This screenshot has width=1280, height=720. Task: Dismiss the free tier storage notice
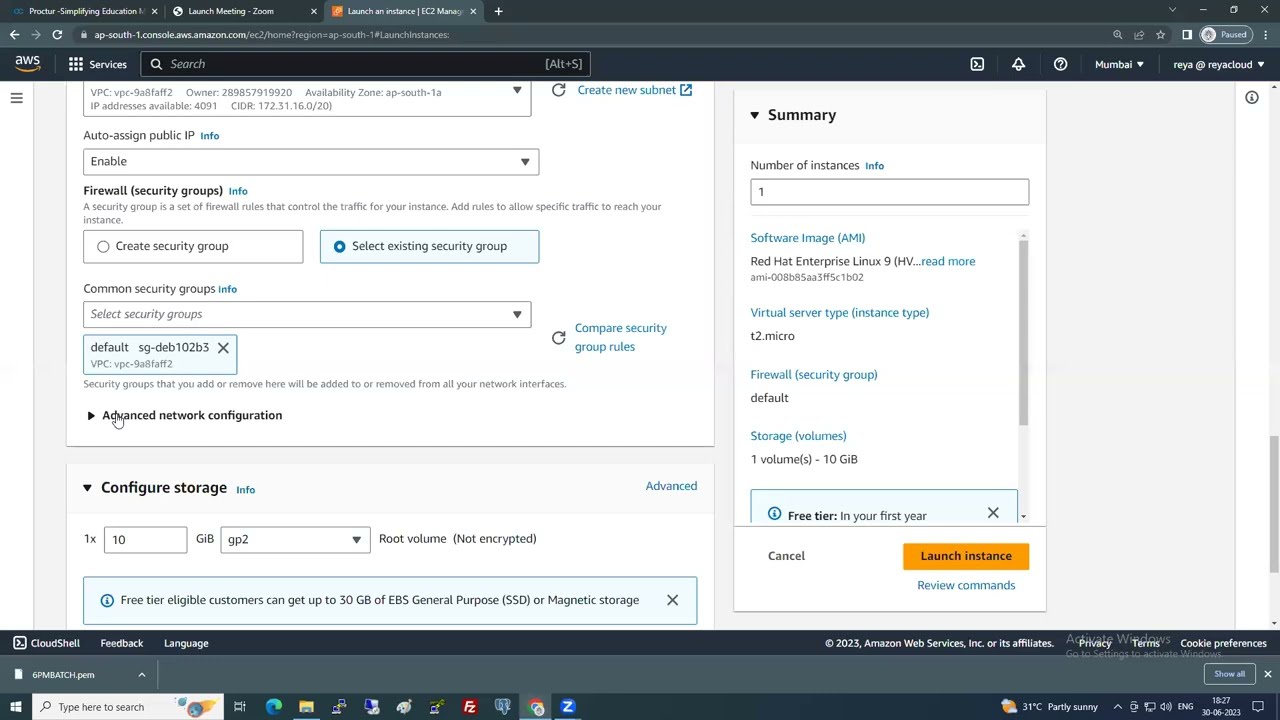click(x=672, y=600)
